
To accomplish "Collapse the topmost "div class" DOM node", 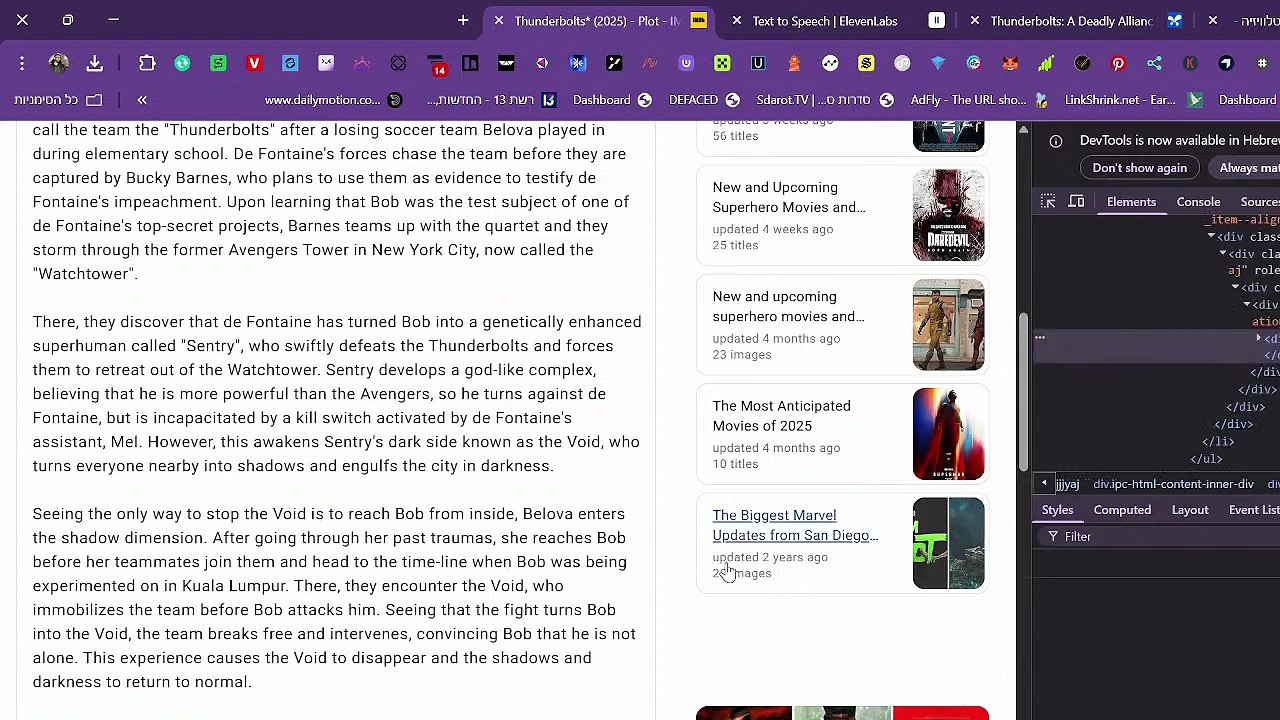I will [x=1211, y=237].
